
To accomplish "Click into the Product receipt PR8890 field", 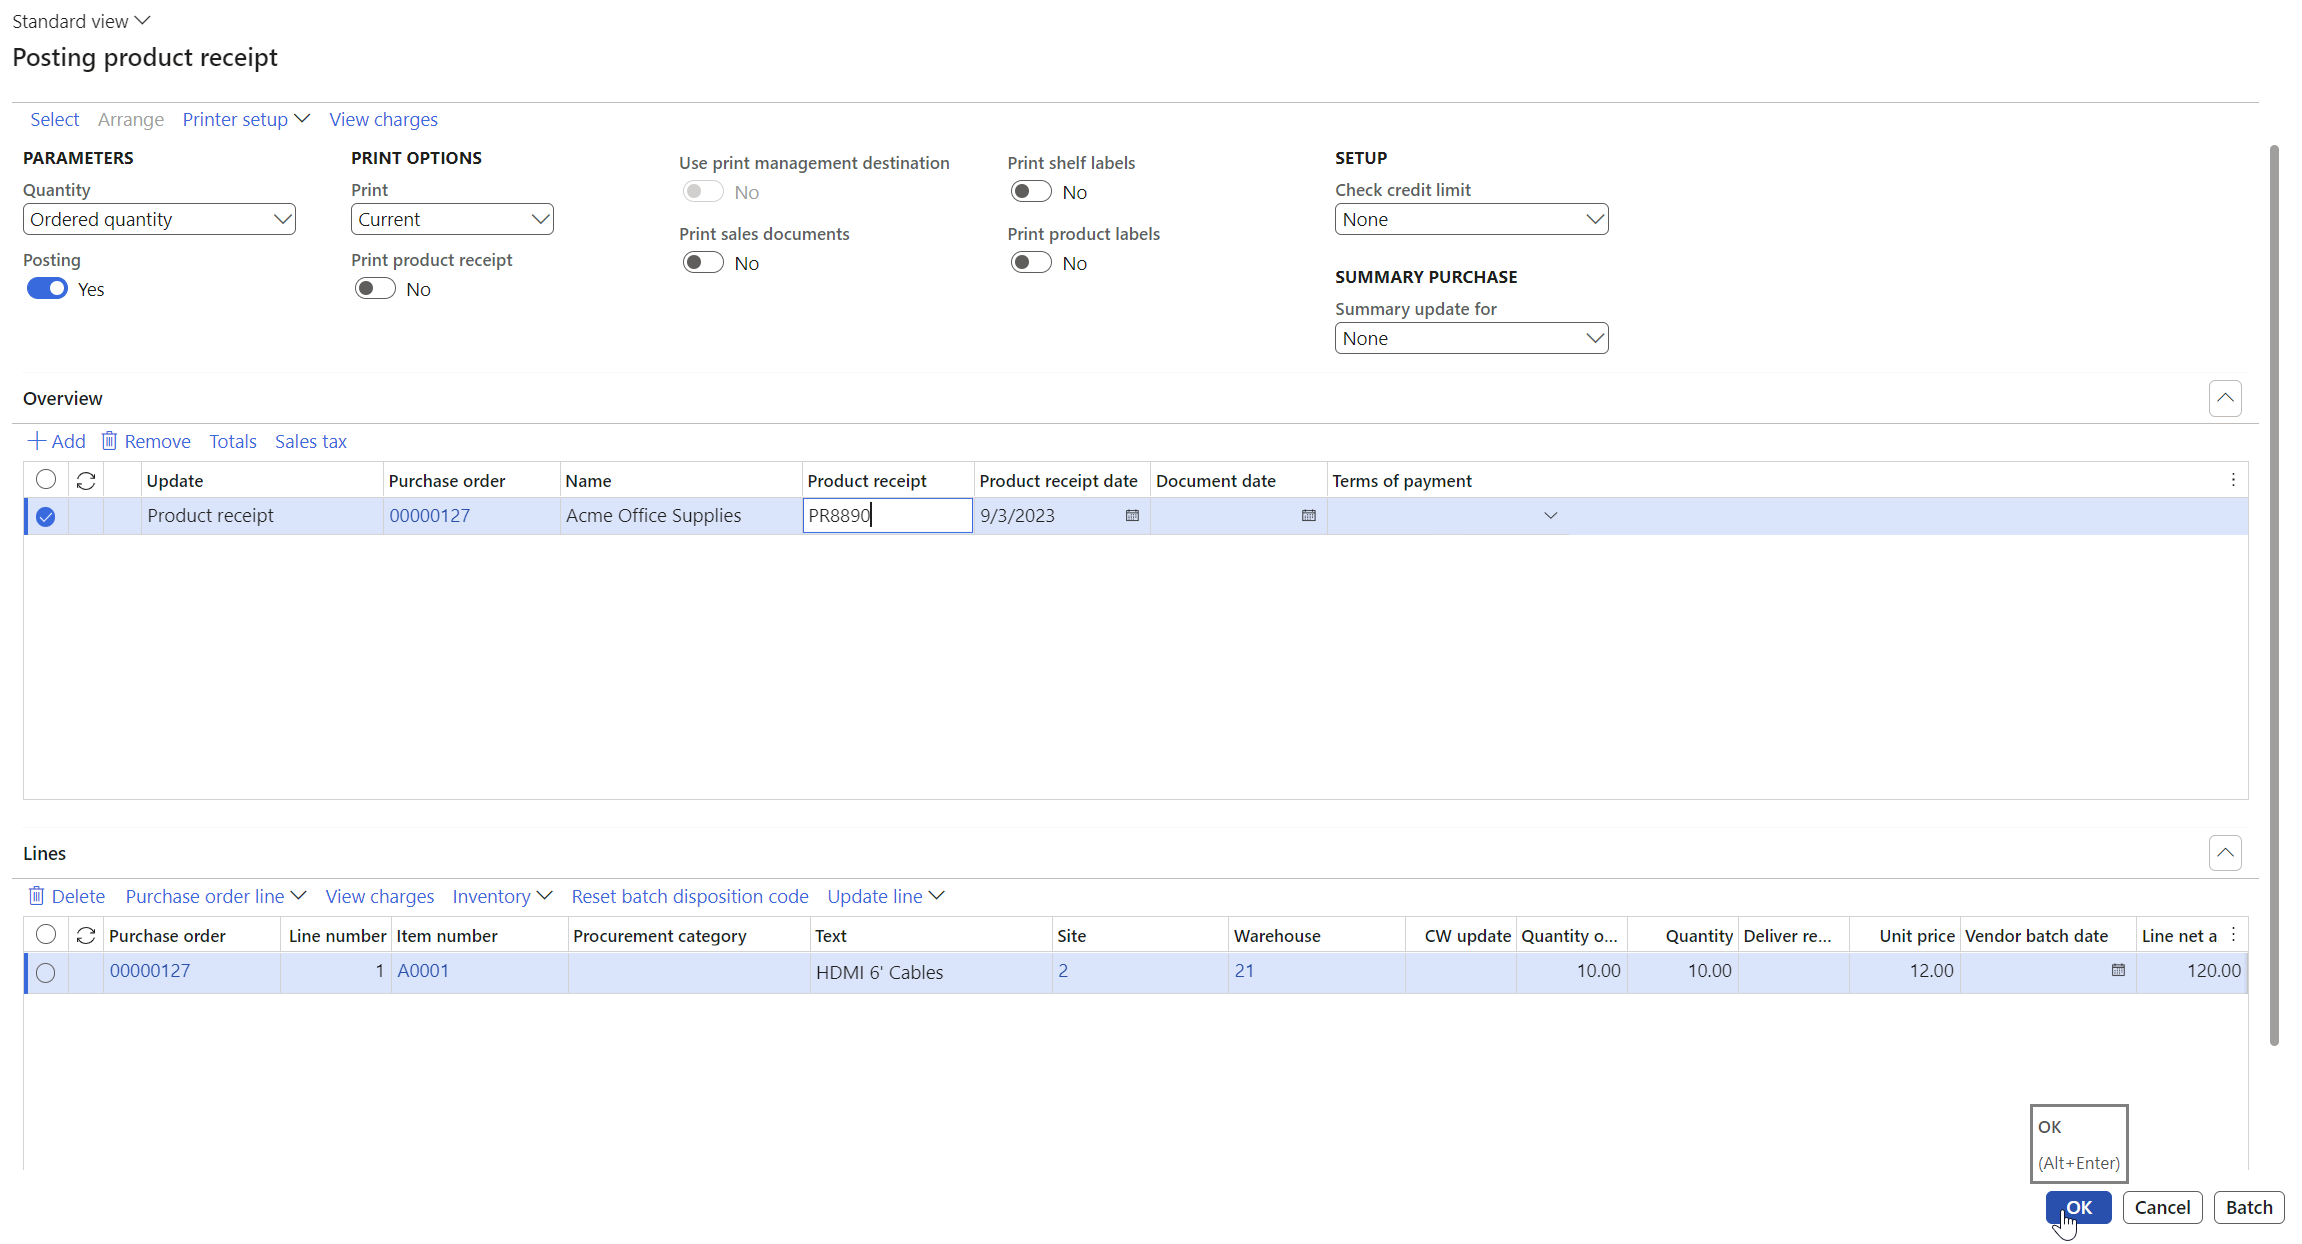I will [886, 516].
